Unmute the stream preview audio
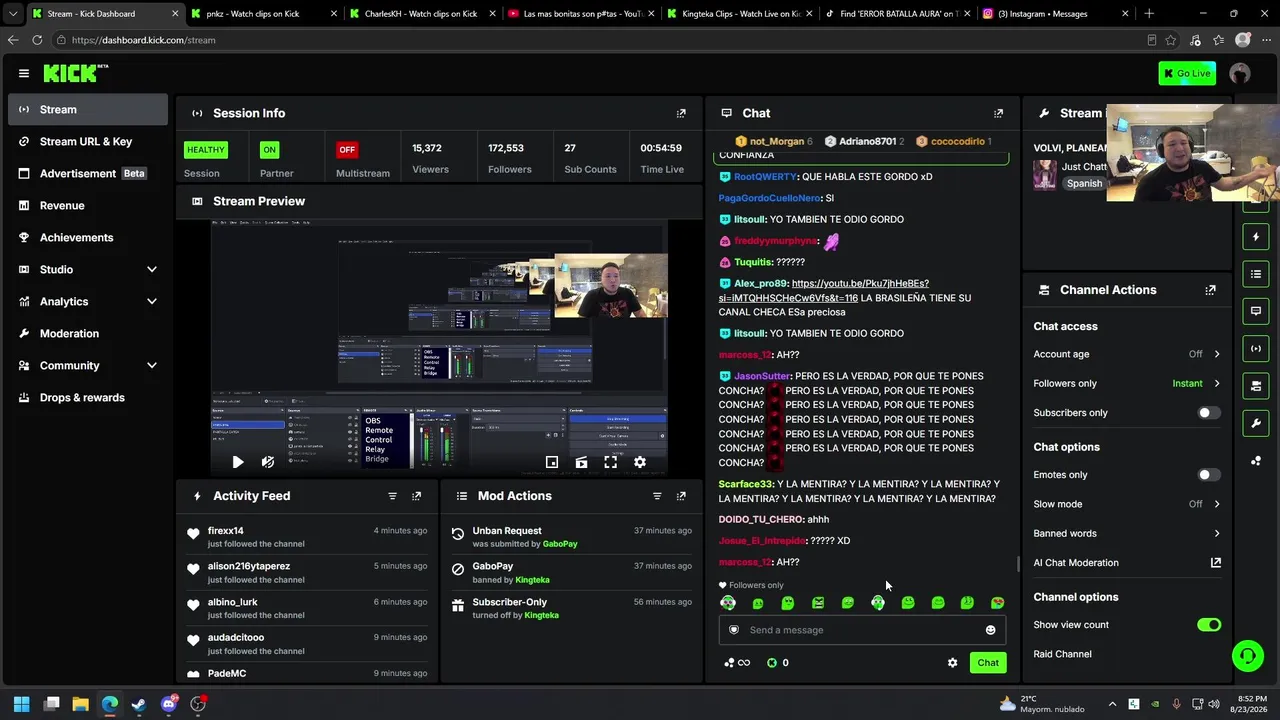 (267, 462)
